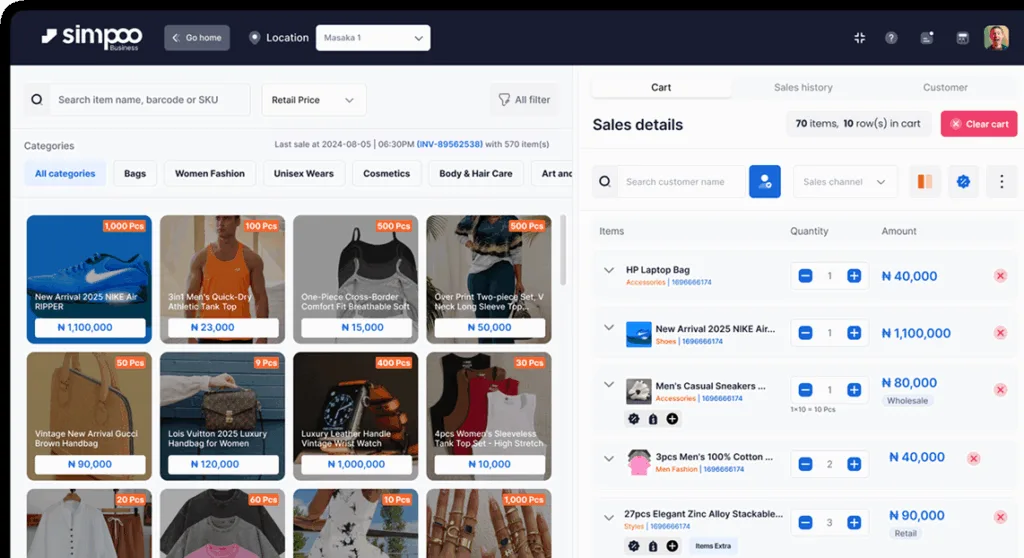Click the store icon in header

pyautogui.click(x=962, y=38)
